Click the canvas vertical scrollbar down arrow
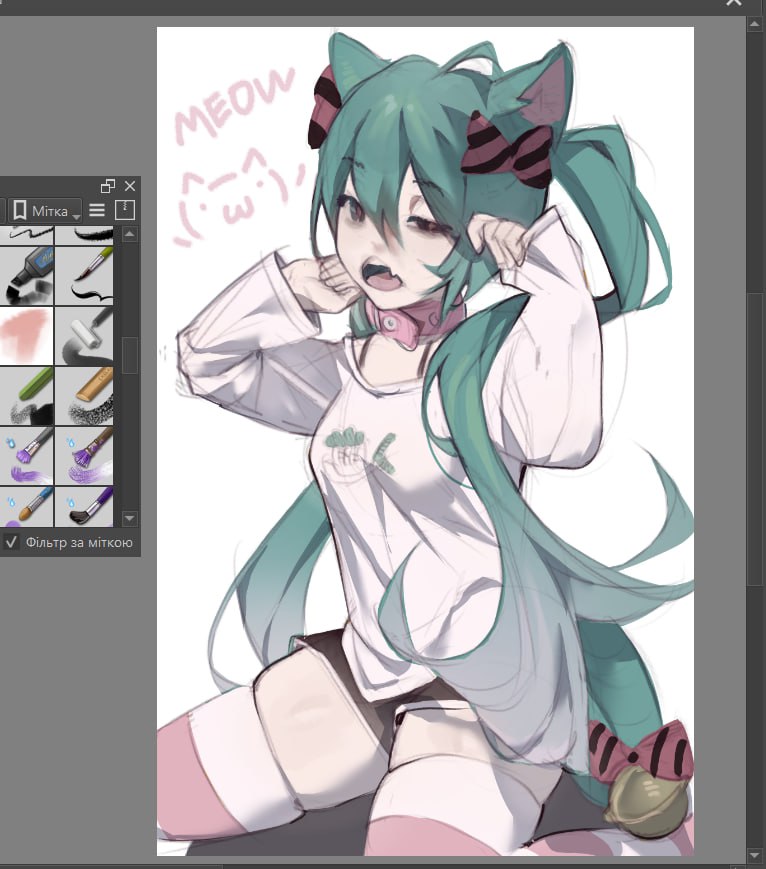Viewport: 766px width, 869px height. pyautogui.click(x=754, y=856)
